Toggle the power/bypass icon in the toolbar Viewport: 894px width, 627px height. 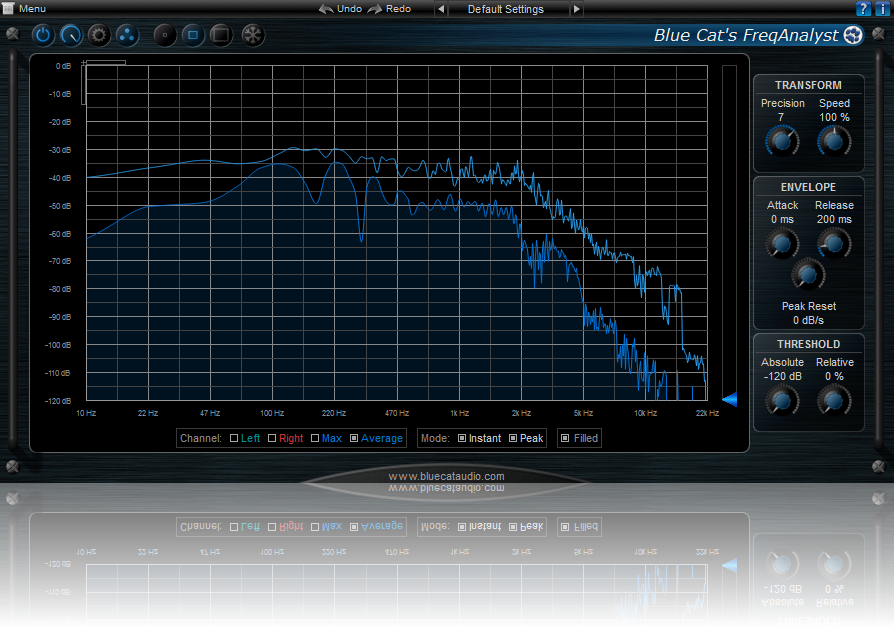pos(43,35)
